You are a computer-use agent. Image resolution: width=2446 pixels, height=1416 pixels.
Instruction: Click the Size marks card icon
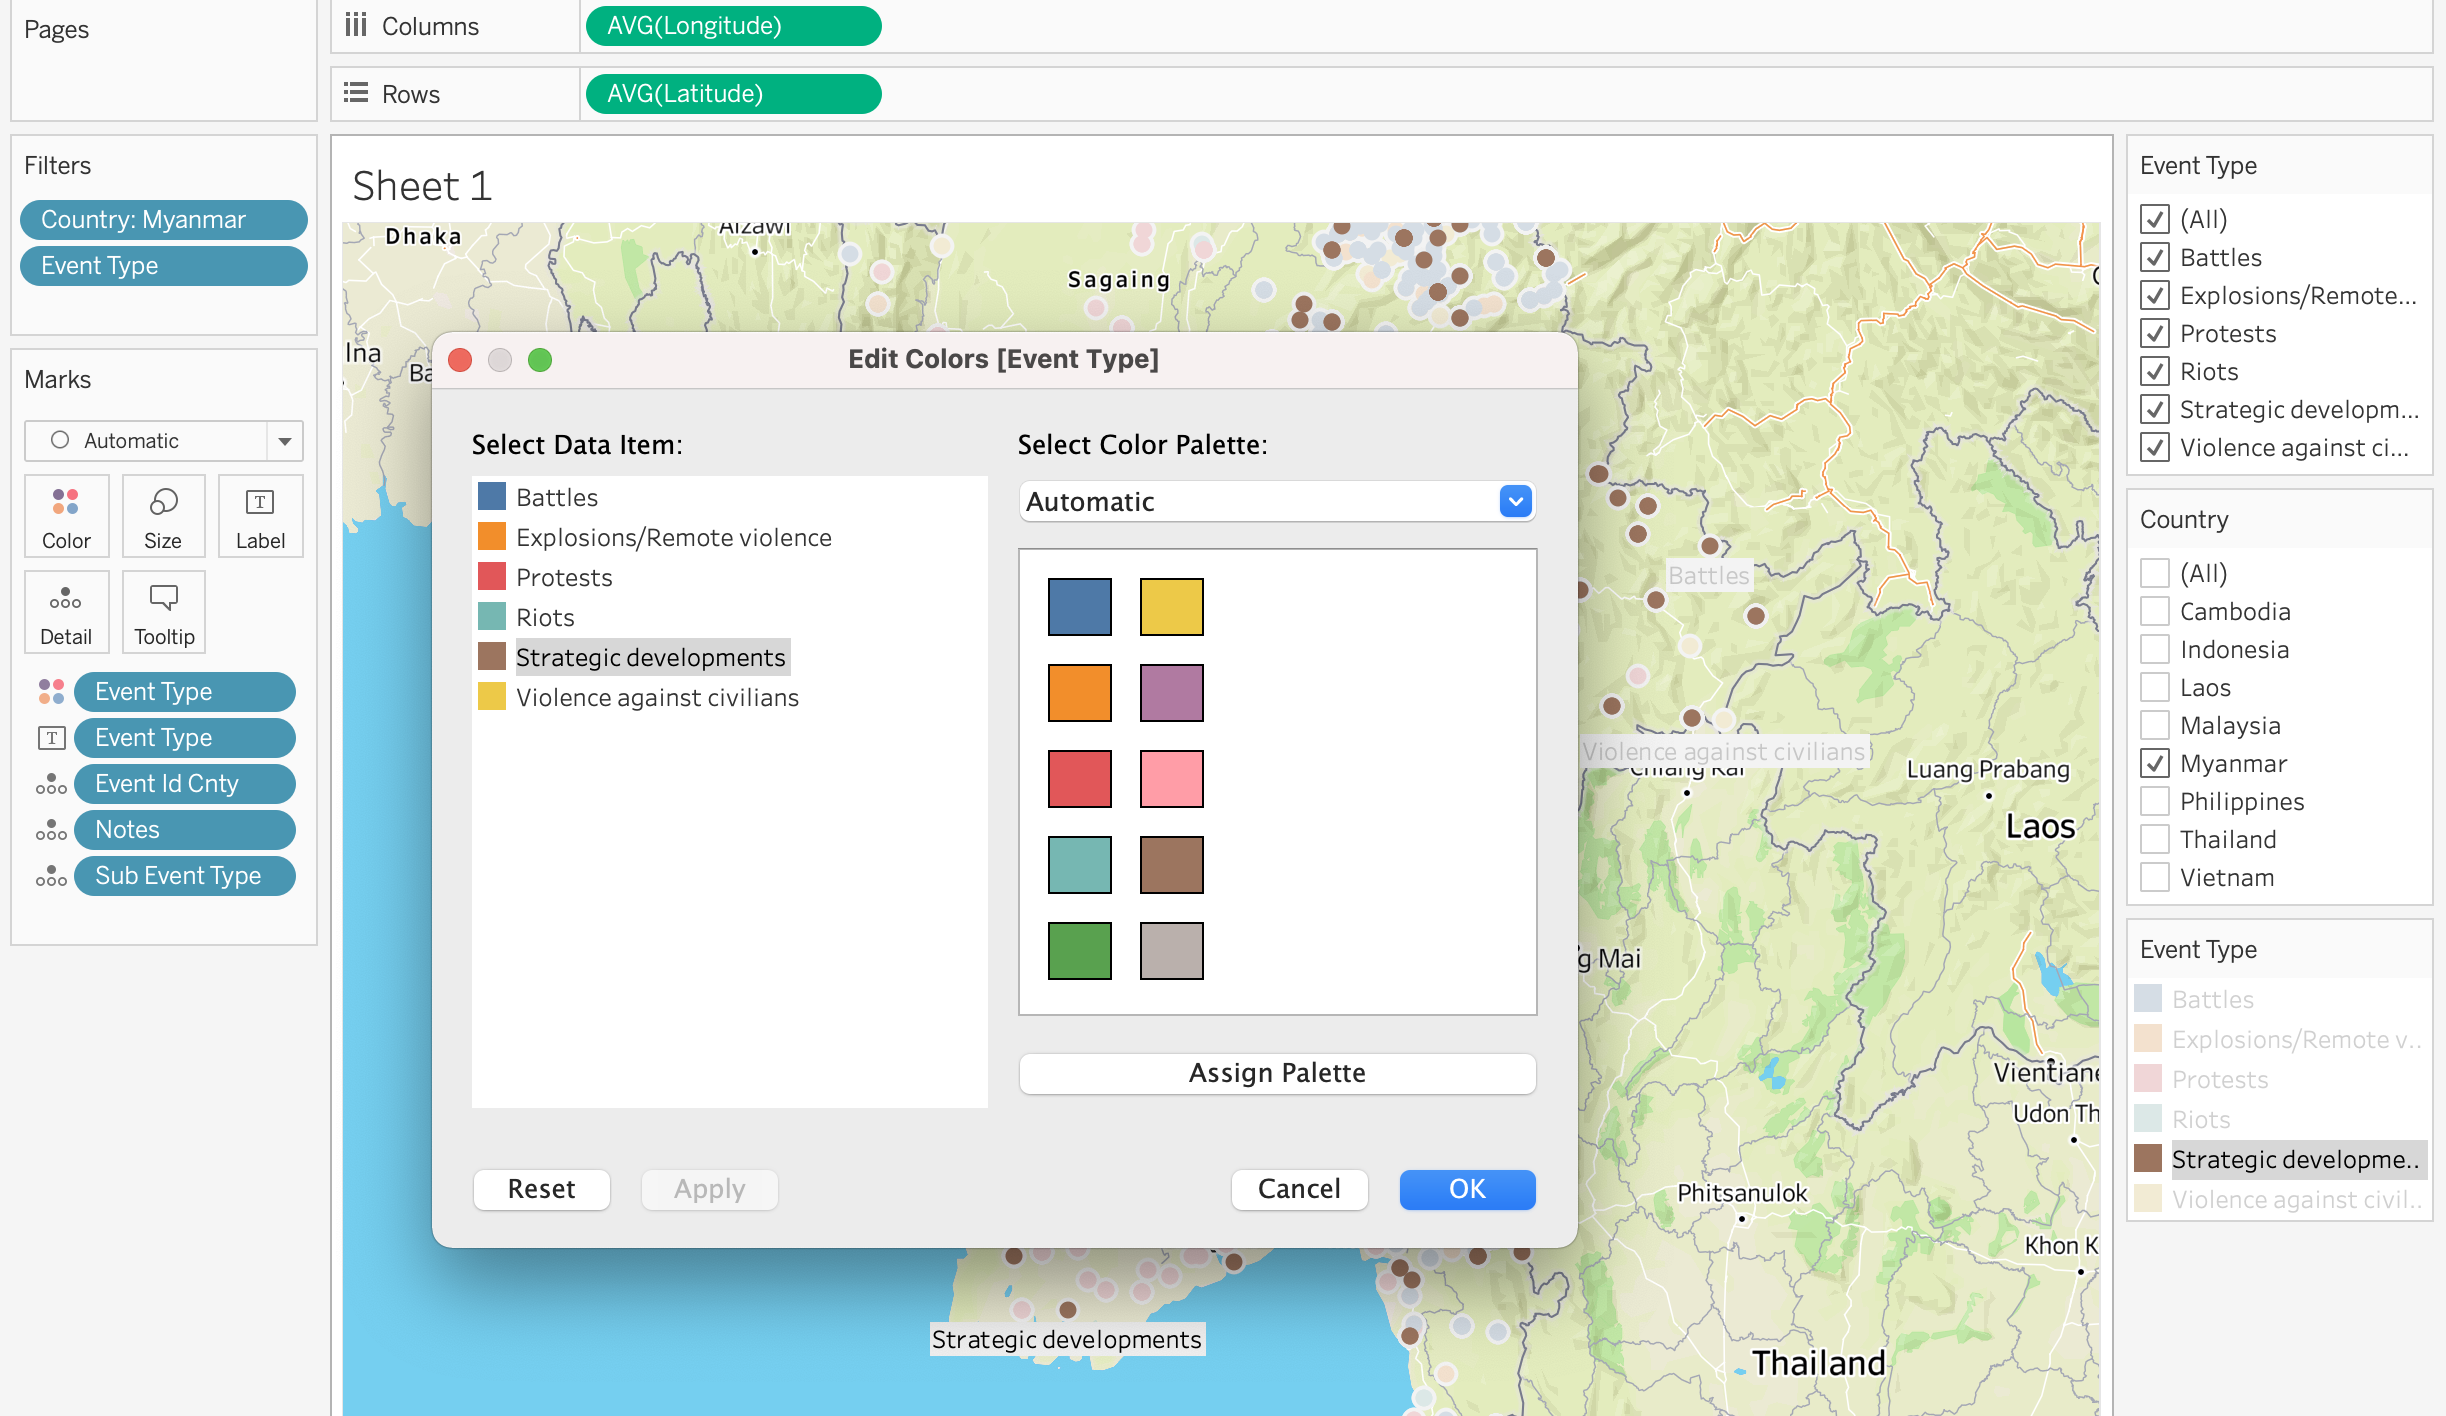[163, 517]
